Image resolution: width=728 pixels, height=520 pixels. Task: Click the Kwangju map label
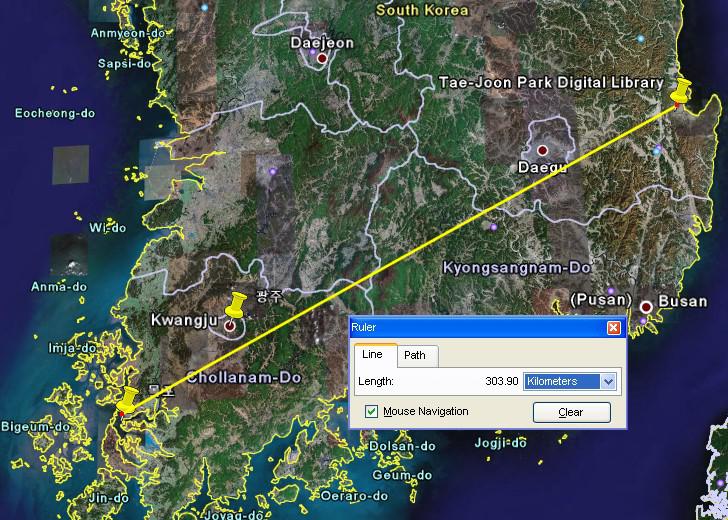pos(184,320)
